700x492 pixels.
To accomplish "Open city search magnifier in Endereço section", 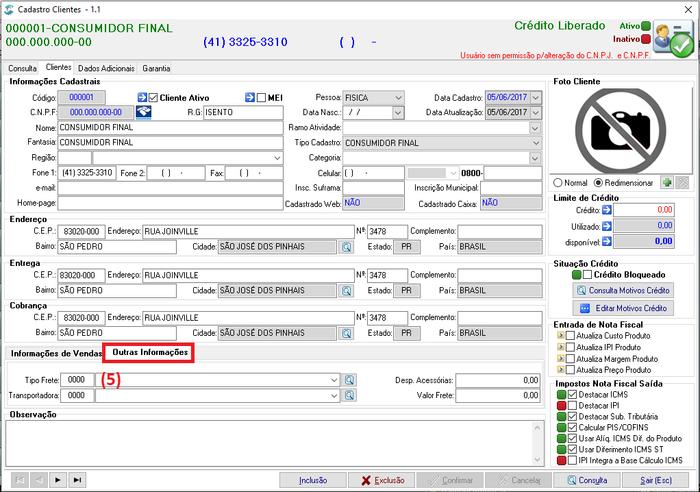I will coord(346,247).
